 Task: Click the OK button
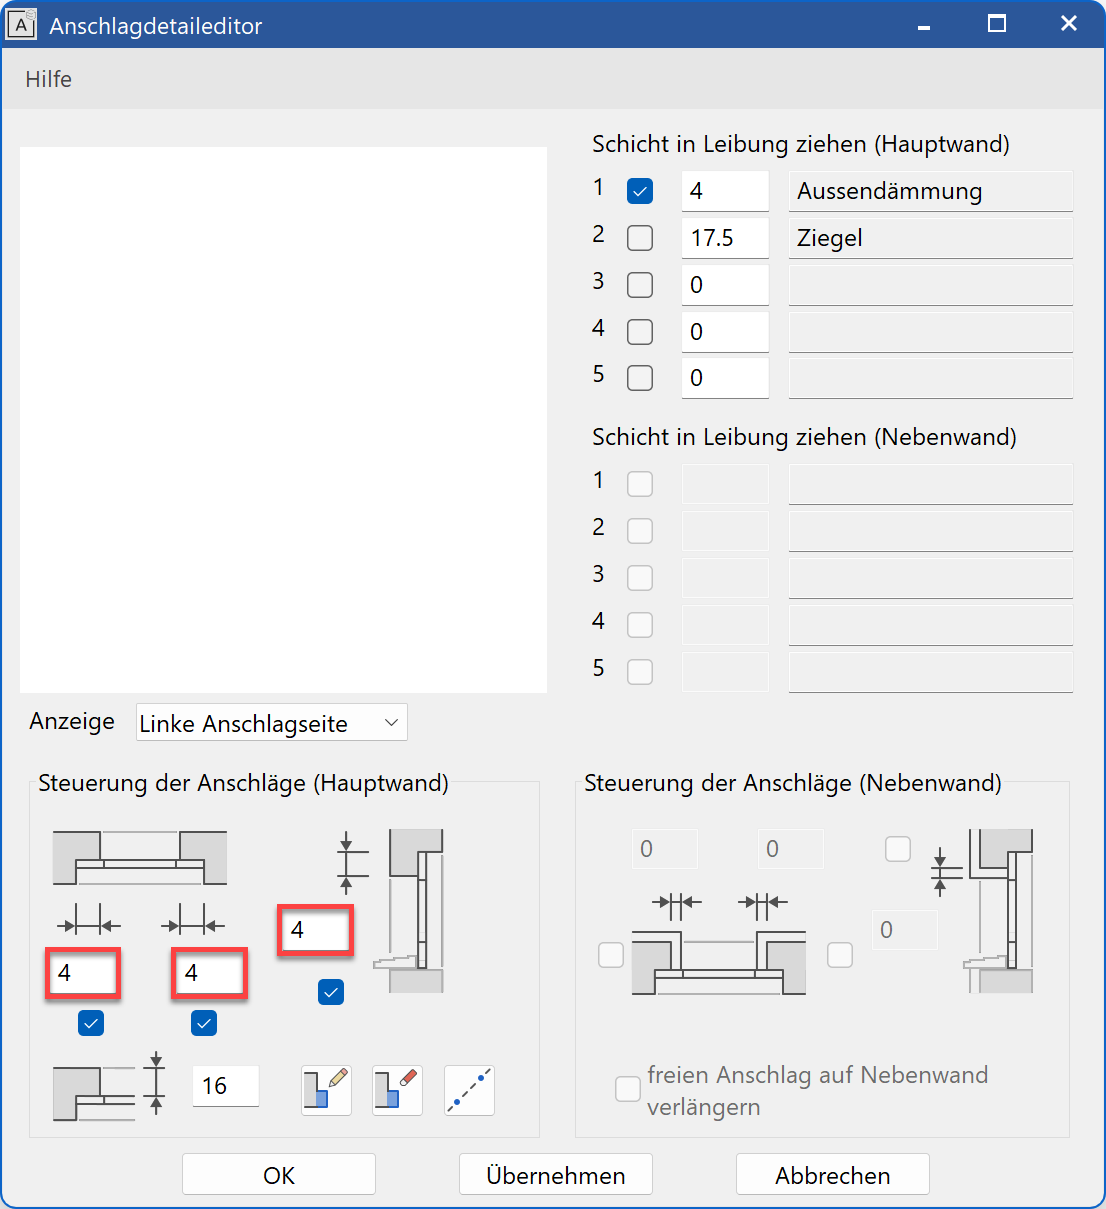[279, 1175]
